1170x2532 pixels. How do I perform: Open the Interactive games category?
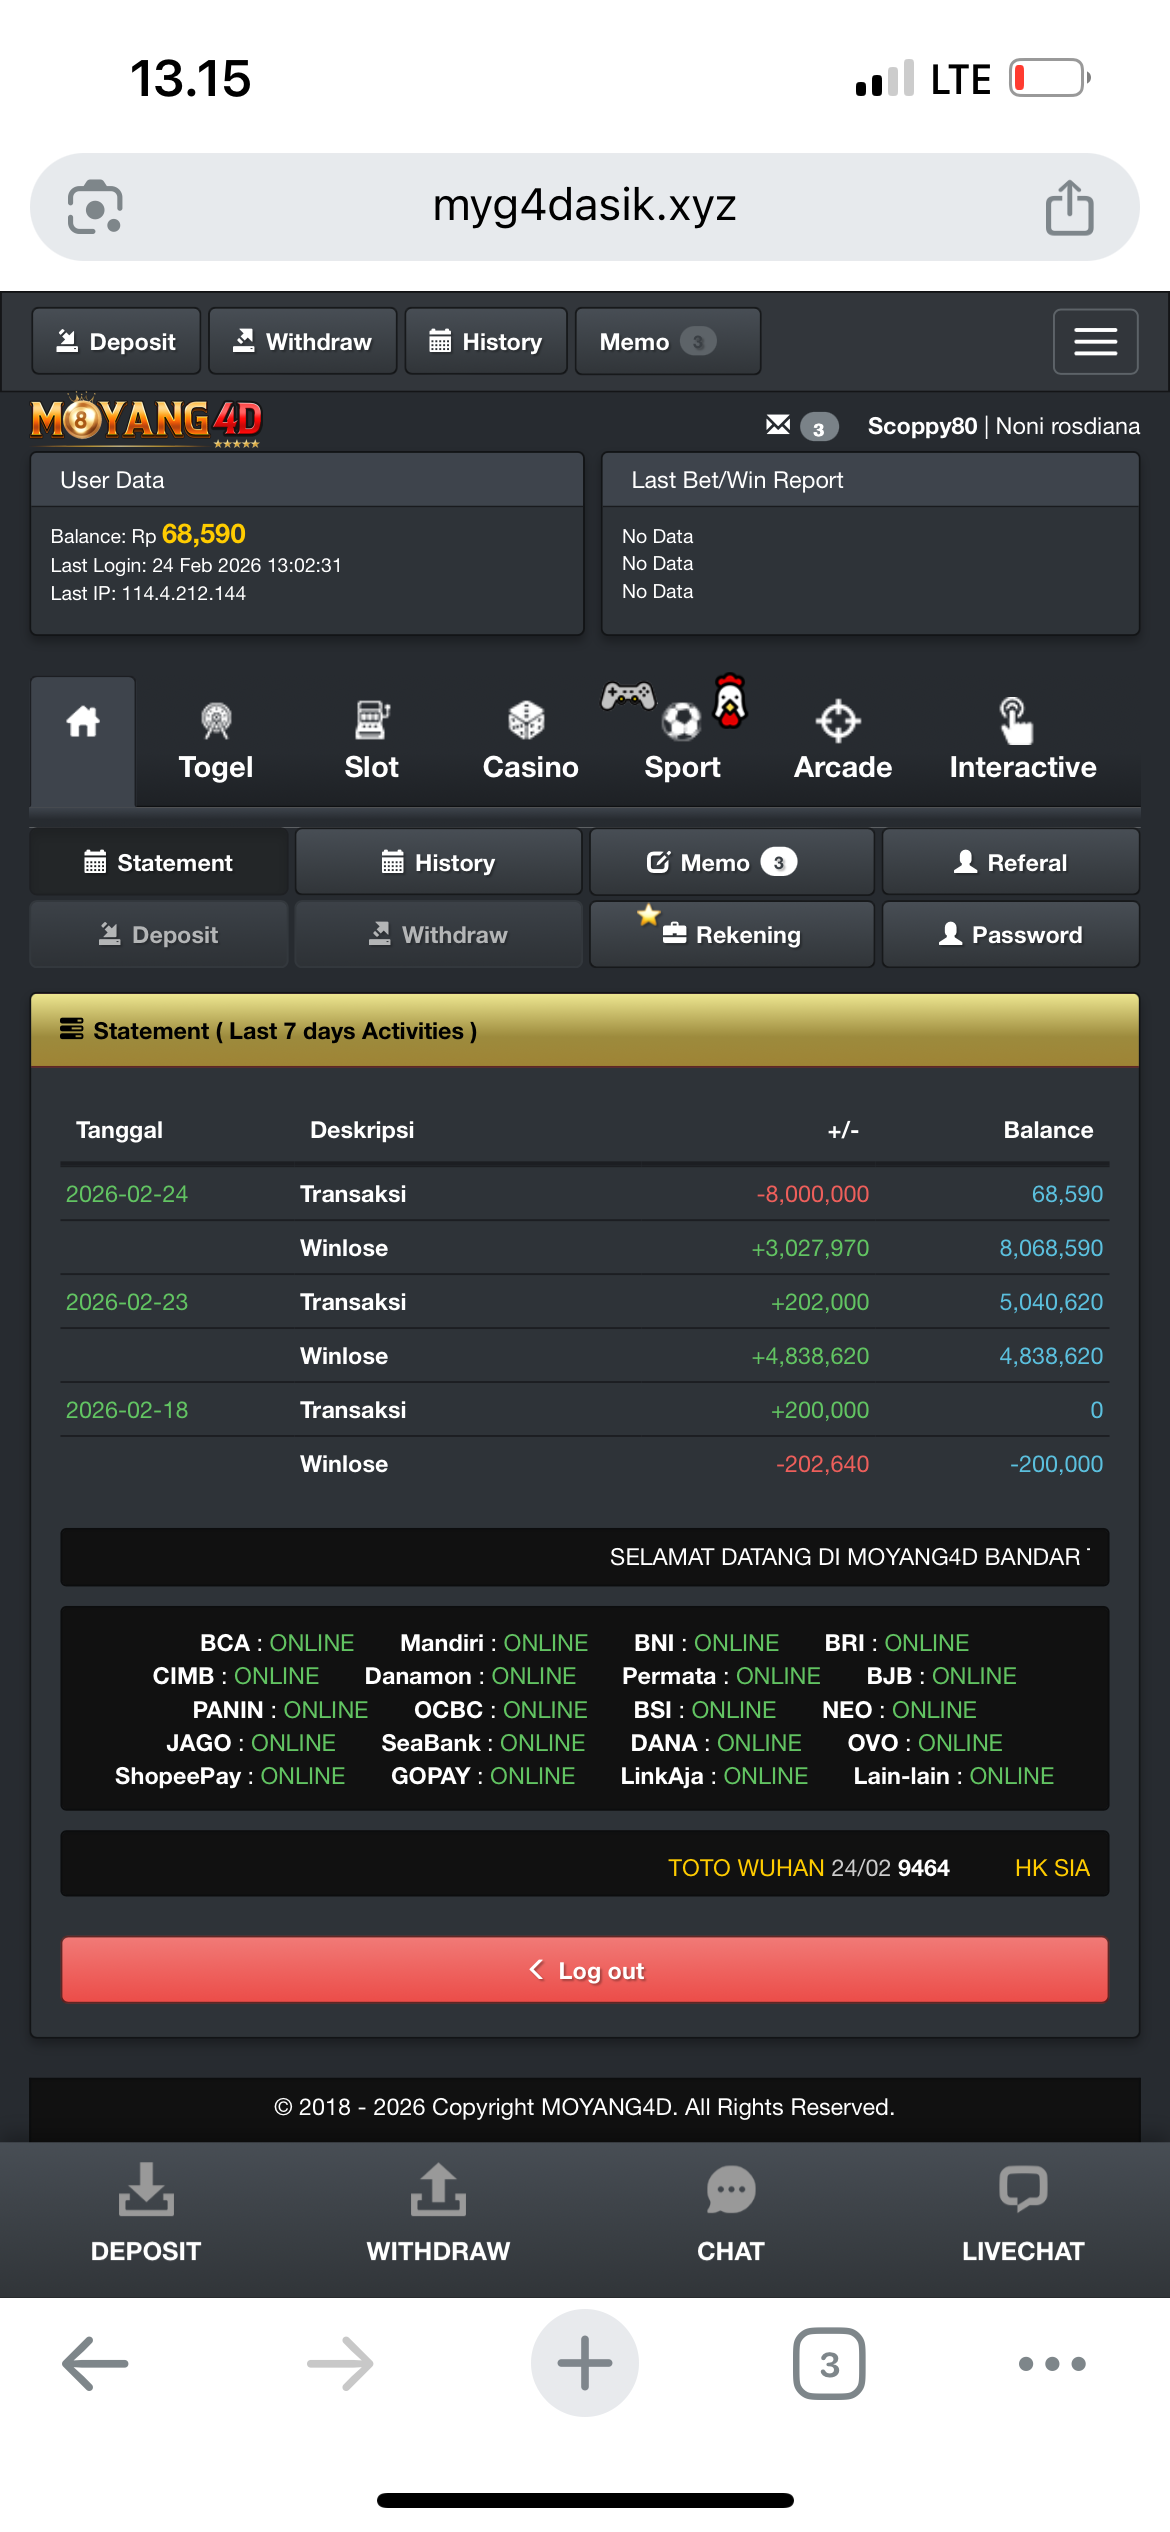click(x=1022, y=742)
